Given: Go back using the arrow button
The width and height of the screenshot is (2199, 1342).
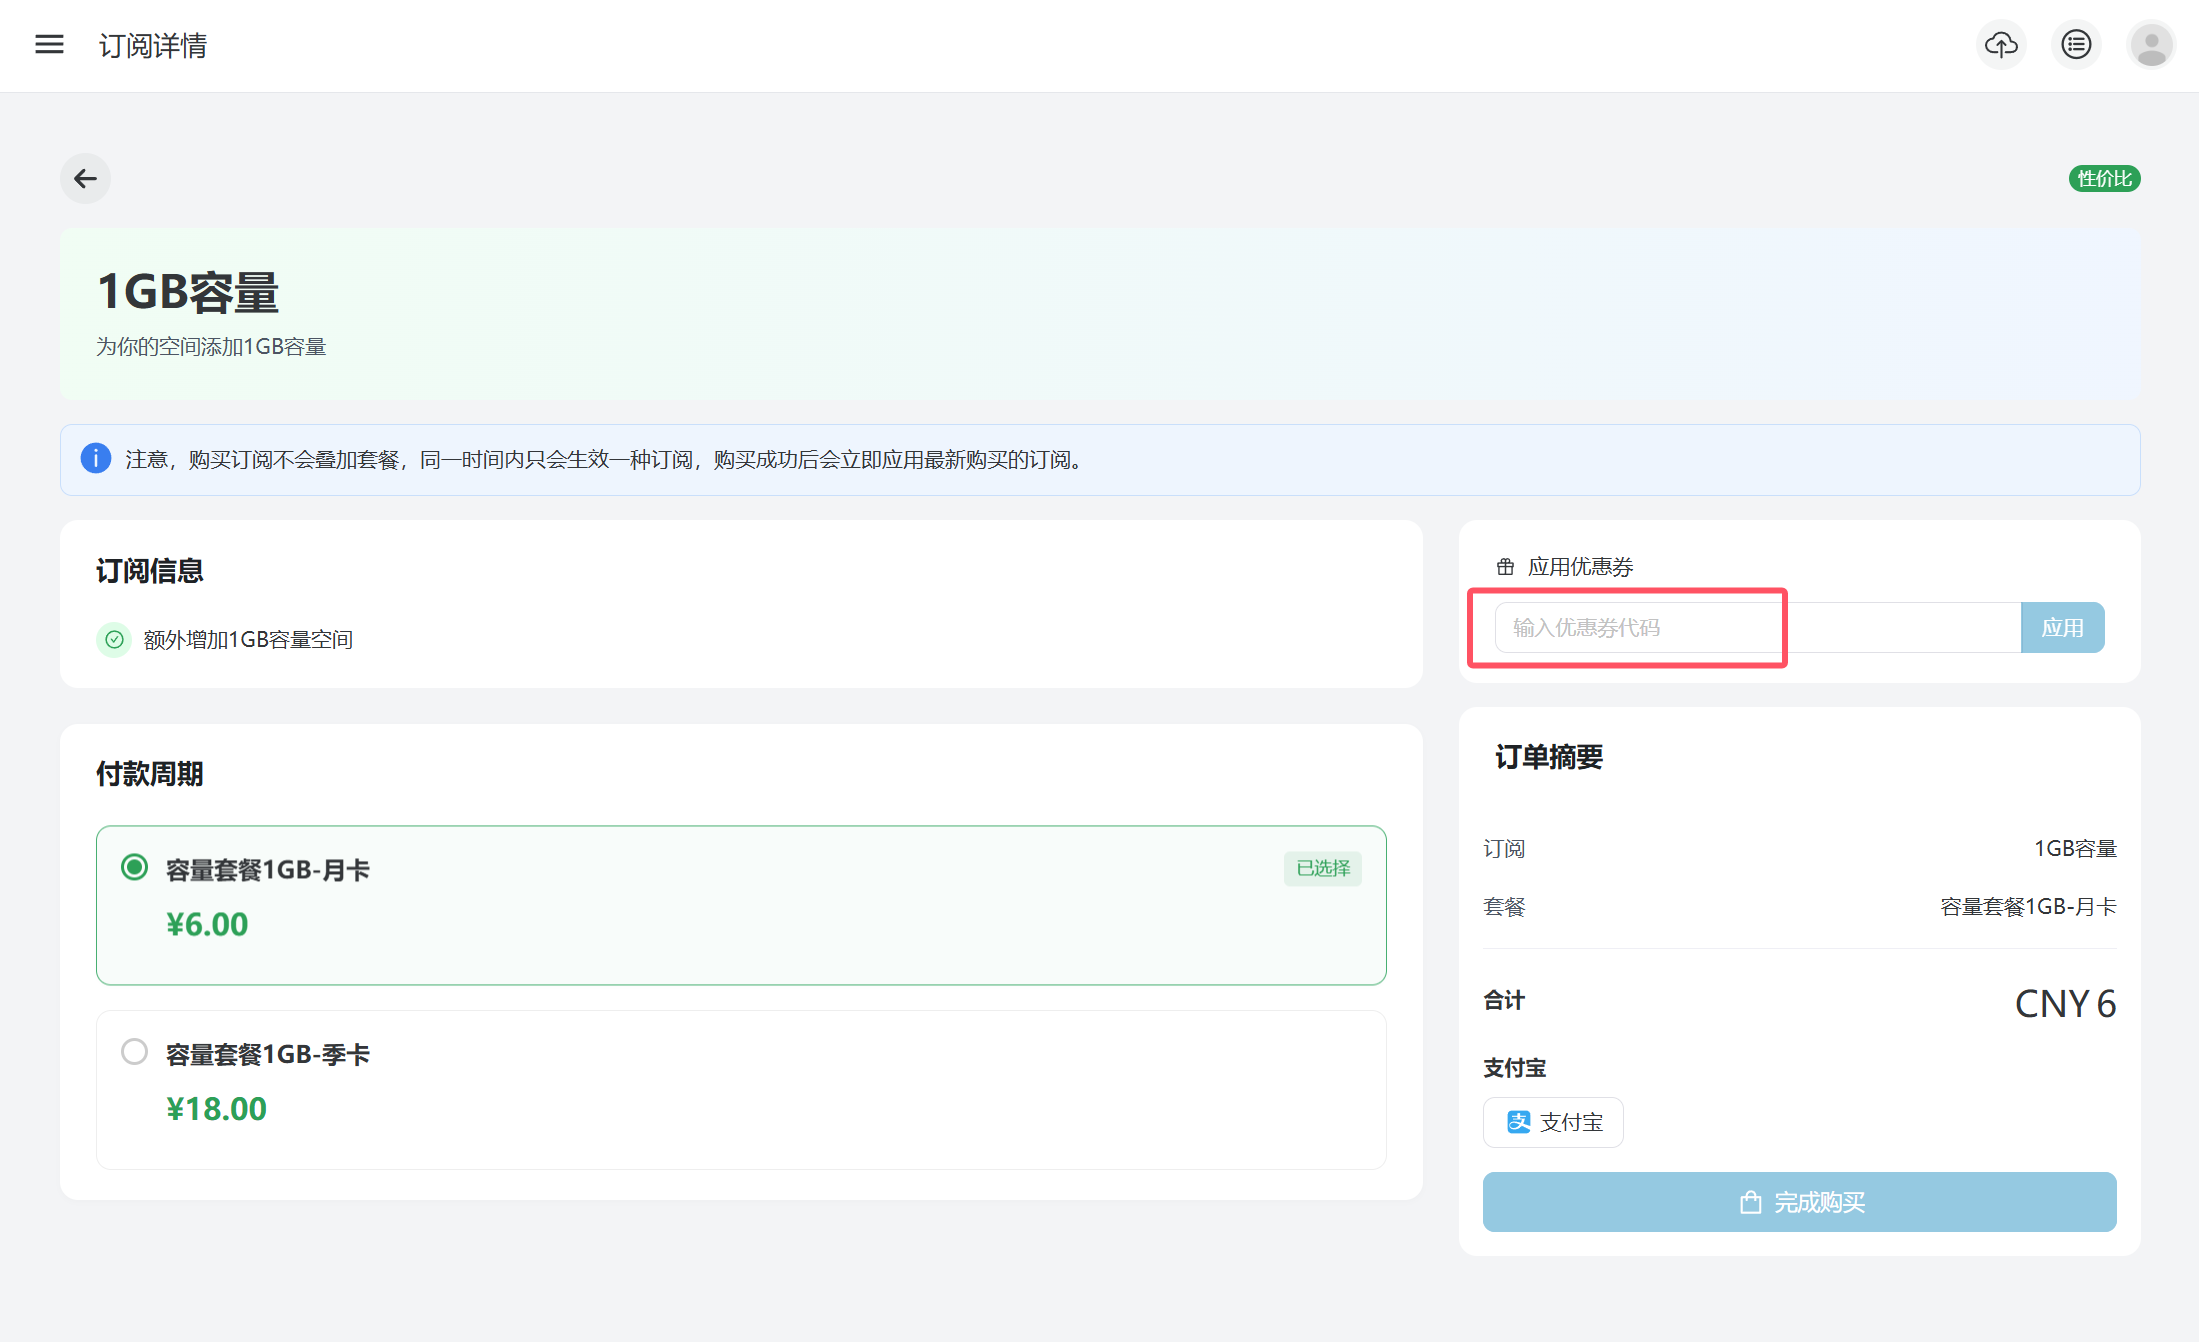Looking at the screenshot, I should 85,179.
